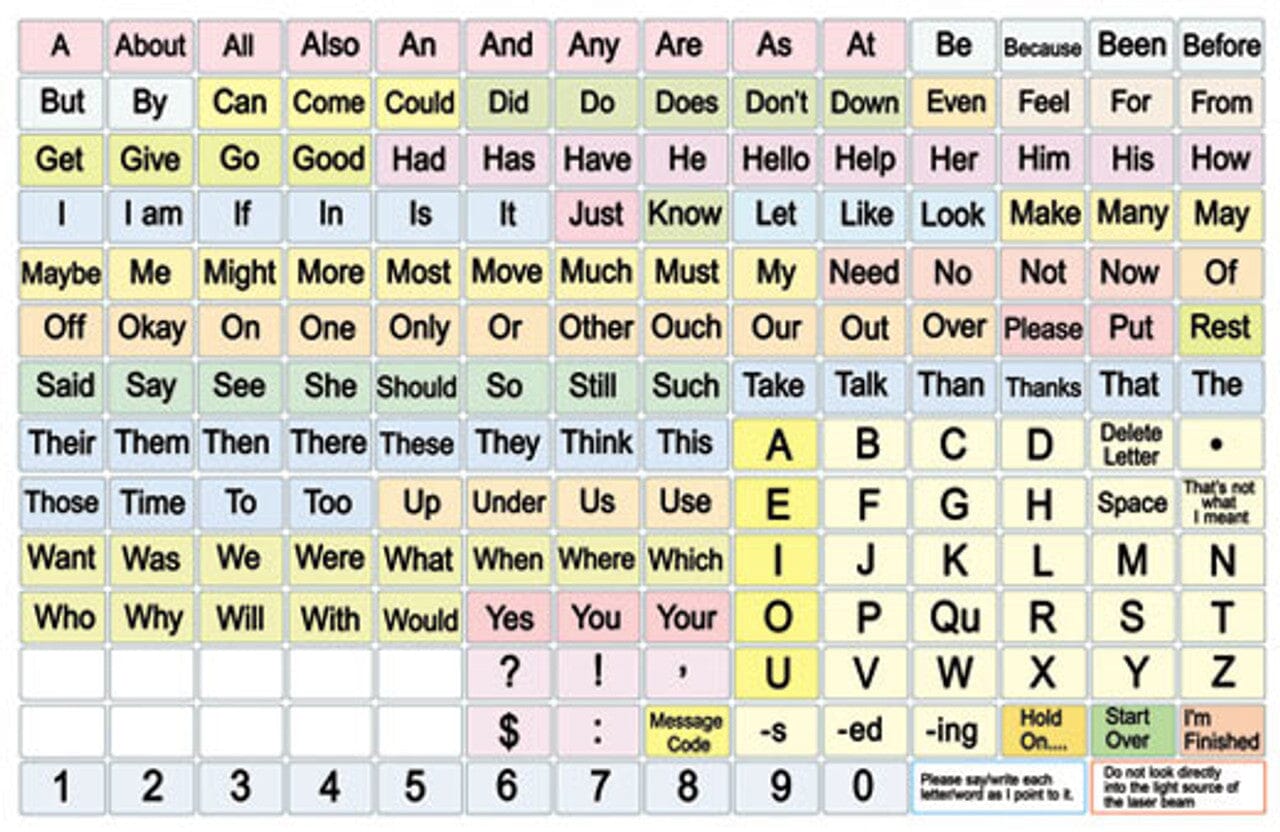
Task: Select the "Delete Letter" key
Action: click(1131, 445)
